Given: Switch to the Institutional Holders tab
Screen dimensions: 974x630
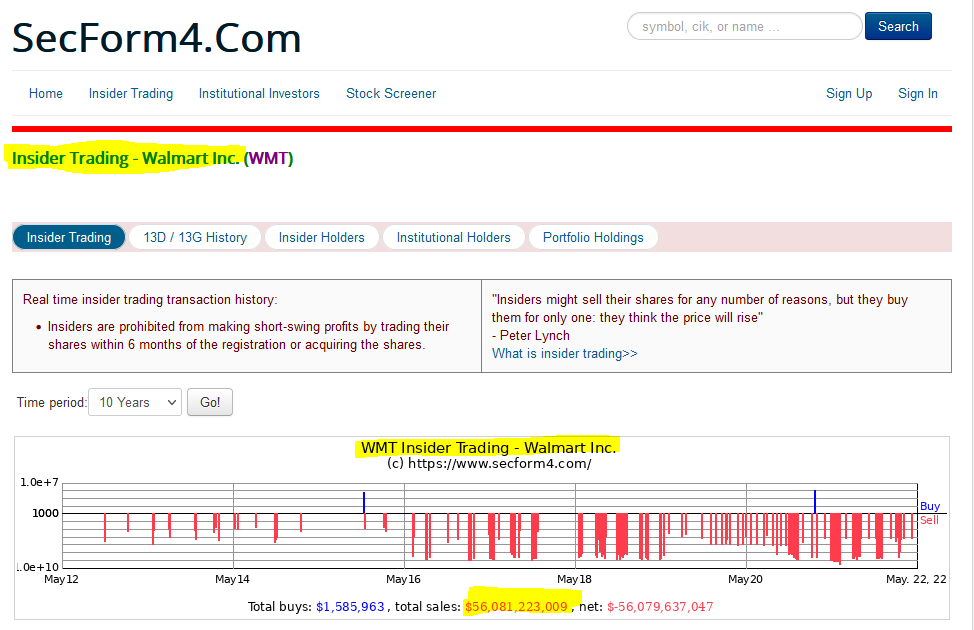Looking at the screenshot, I should point(453,237).
